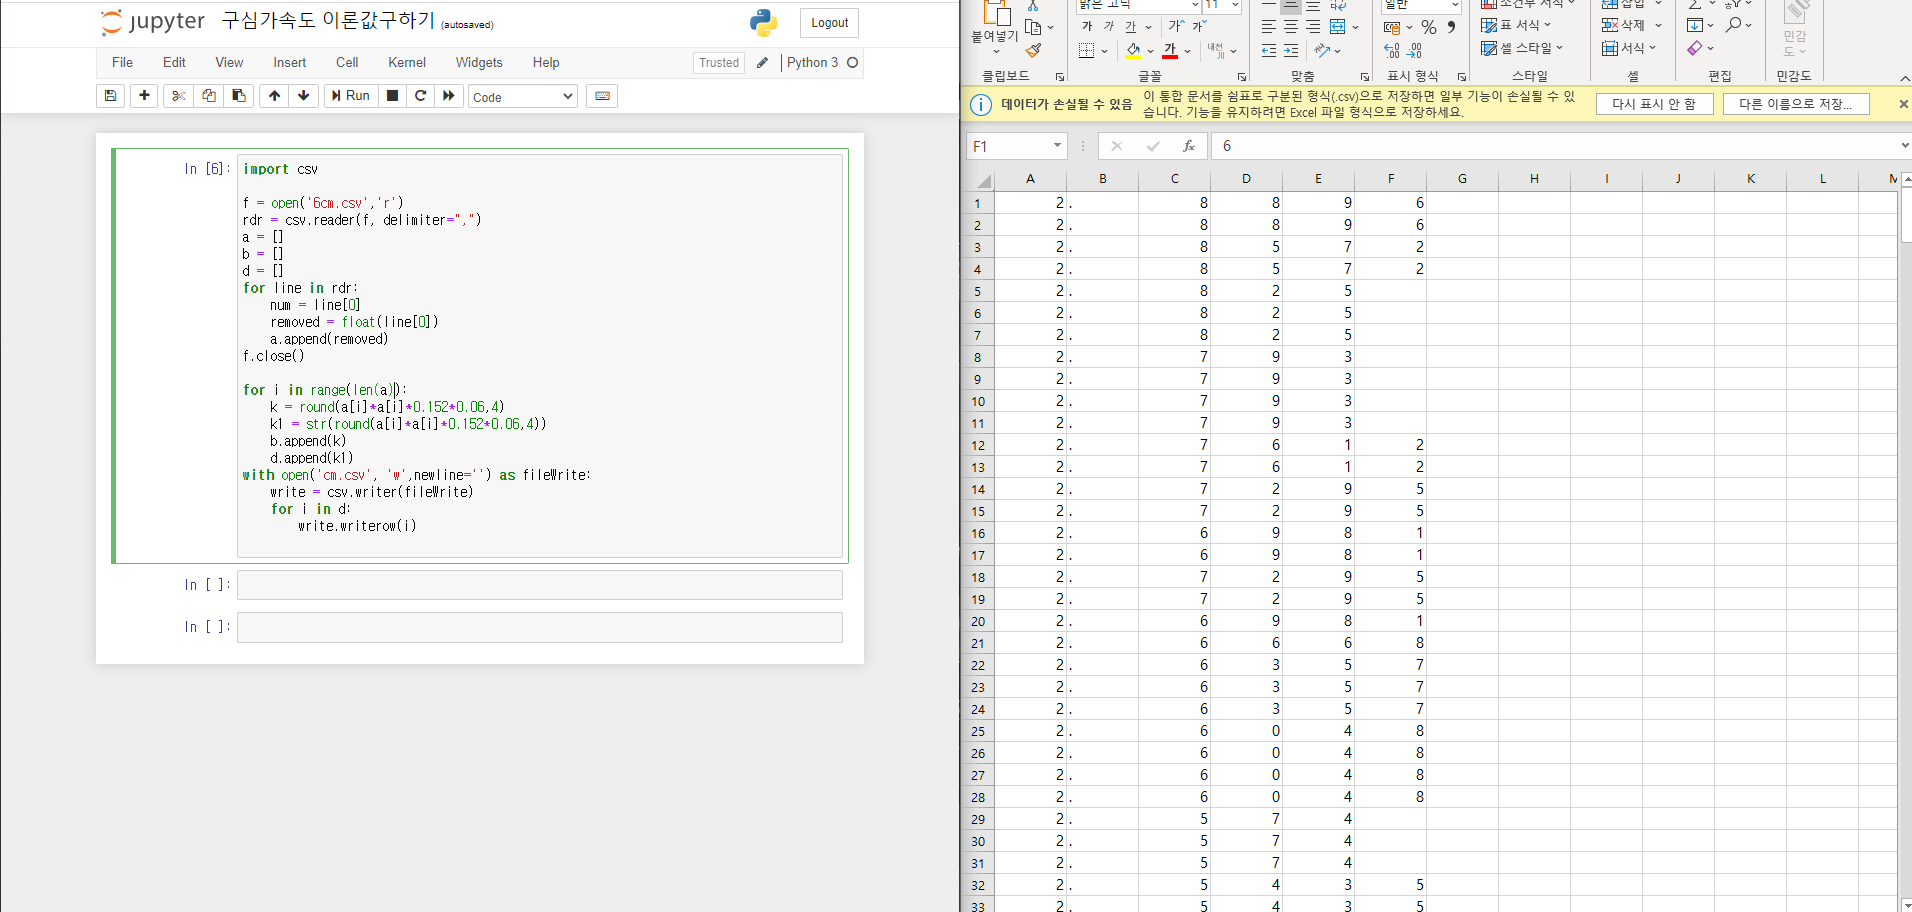Toggle Italic formatting in Excel
Screen dimensions: 1912x912
(1109, 26)
